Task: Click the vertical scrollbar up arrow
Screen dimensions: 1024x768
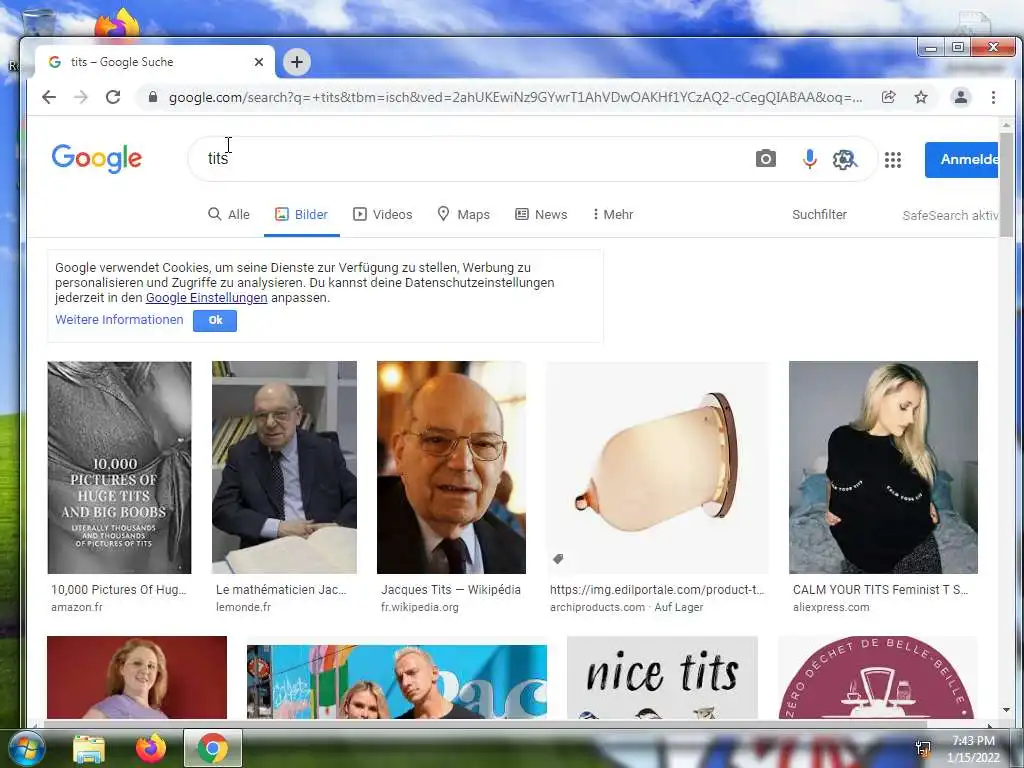Action: click(x=1006, y=125)
